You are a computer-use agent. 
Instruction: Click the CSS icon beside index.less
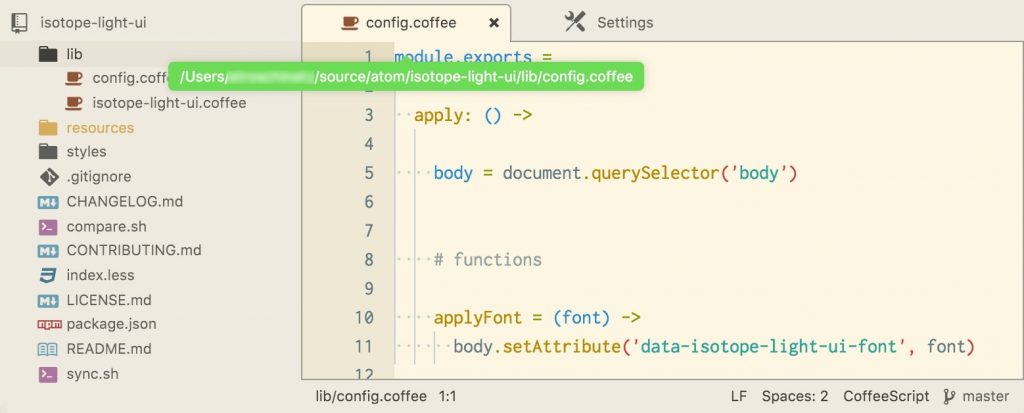pyautogui.click(x=47, y=275)
